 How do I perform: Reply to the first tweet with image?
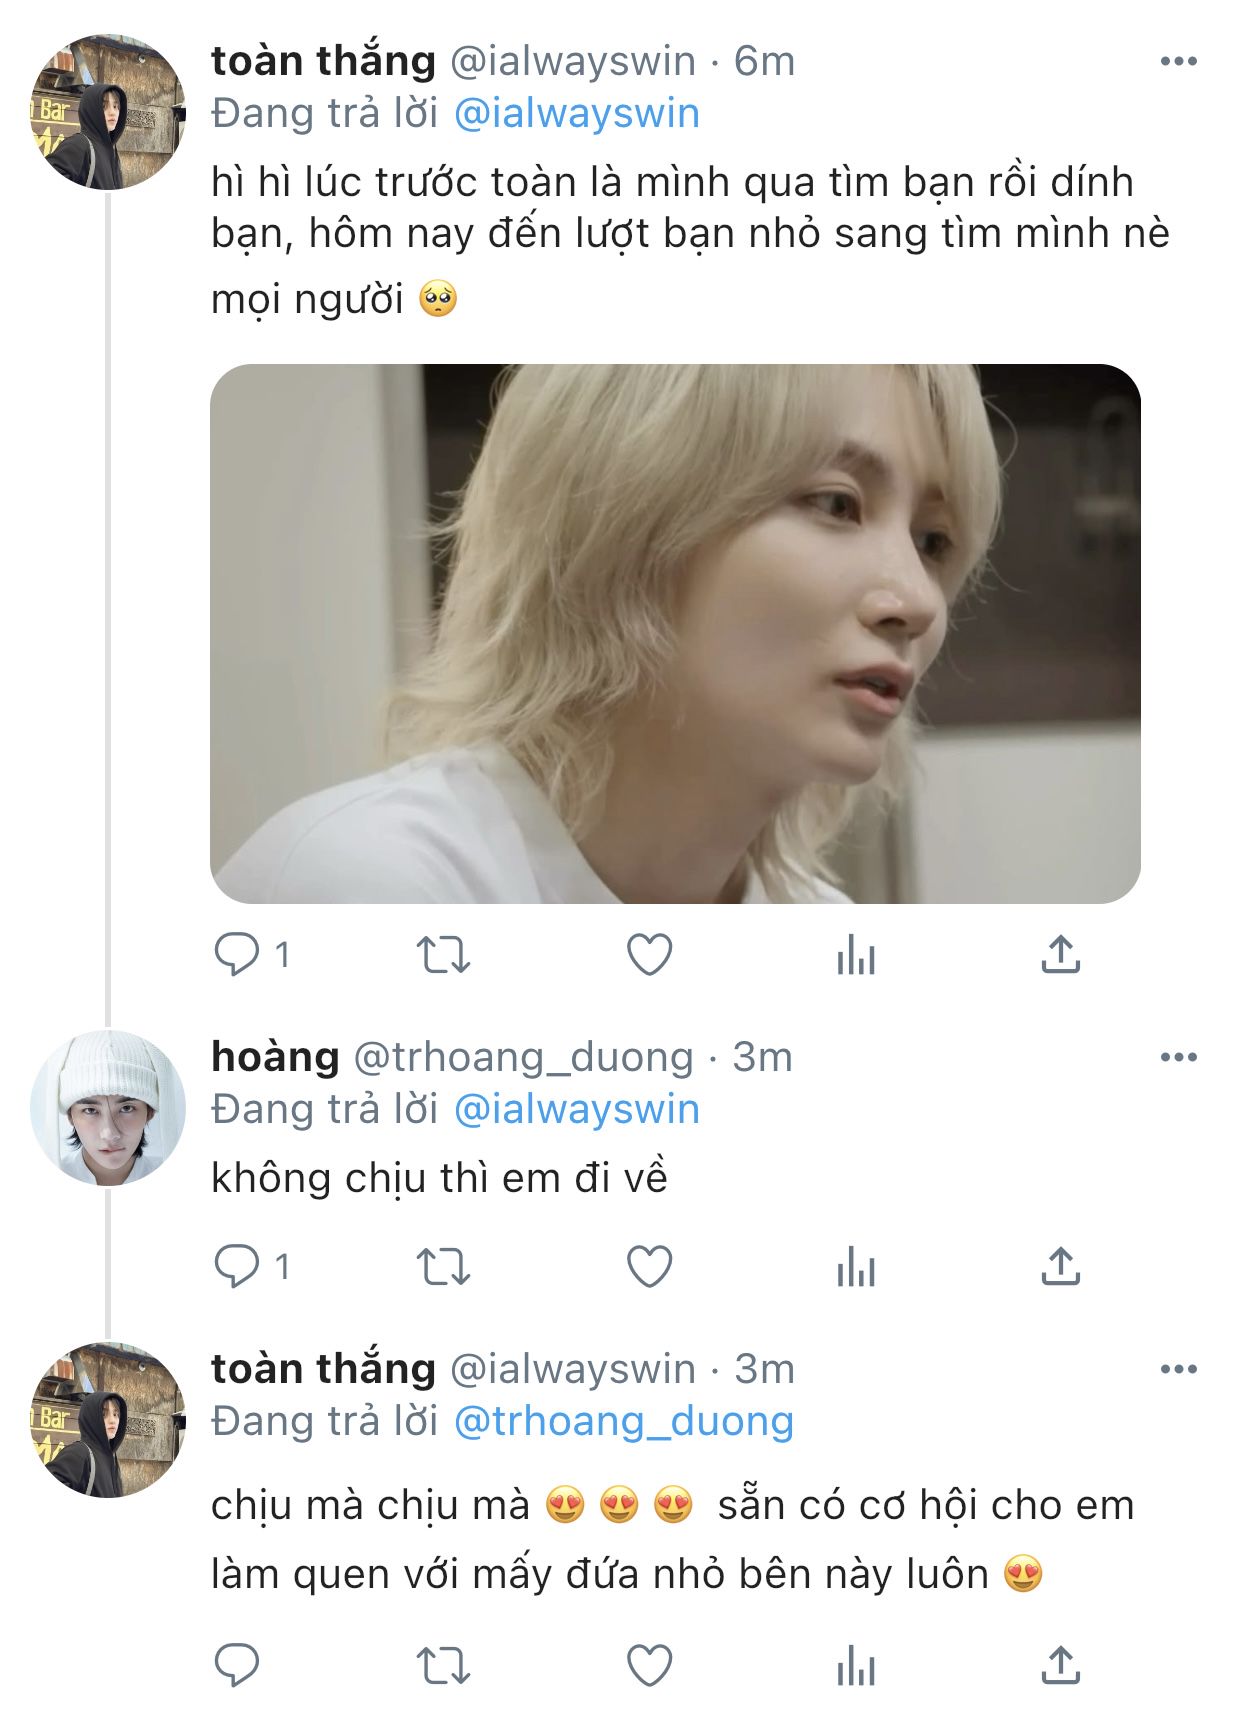pyautogui.click(x=237, y=954)
